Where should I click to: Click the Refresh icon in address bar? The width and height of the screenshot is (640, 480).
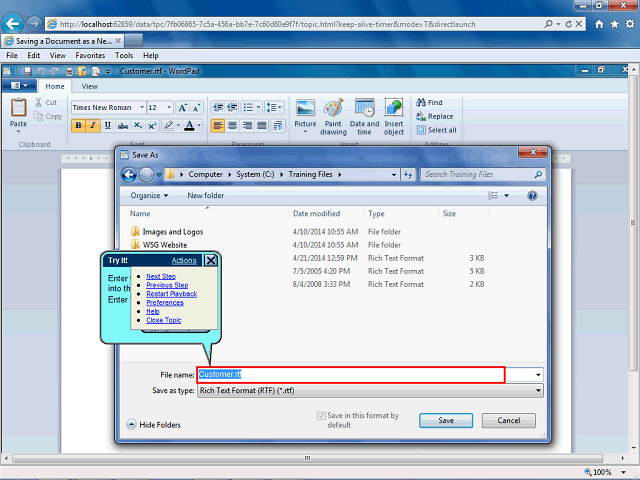[x=569, y=24]
